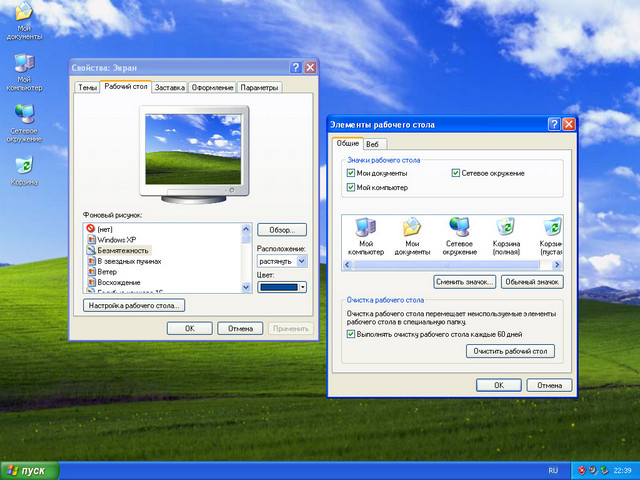Expand the Расположение dropdown
The height and width of the screenshot is (480, 640).
[301, 260]
